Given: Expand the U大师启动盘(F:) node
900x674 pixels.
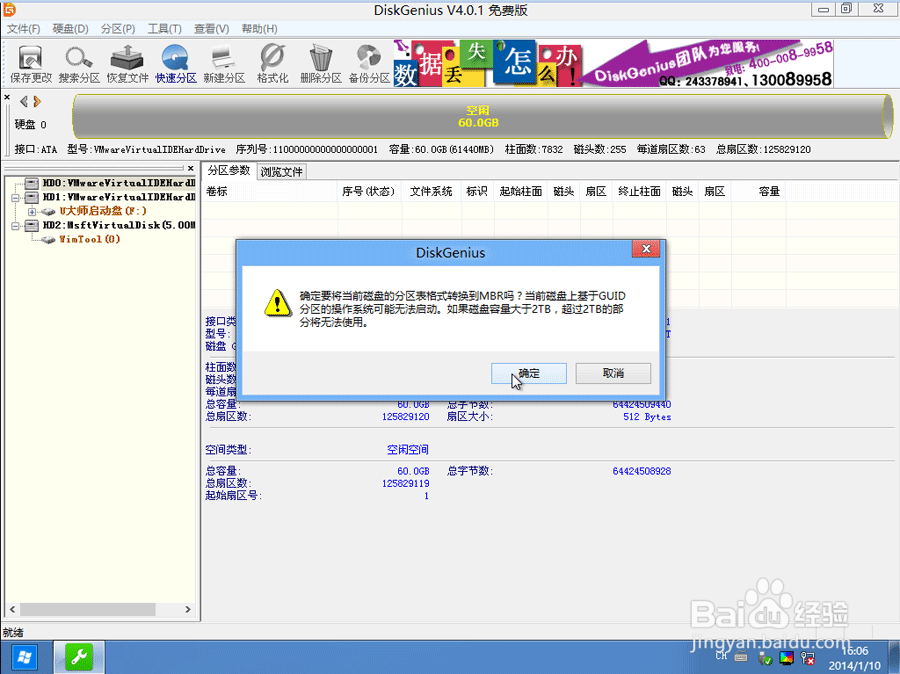Looking at the screenshot, I should pos(32,211).
